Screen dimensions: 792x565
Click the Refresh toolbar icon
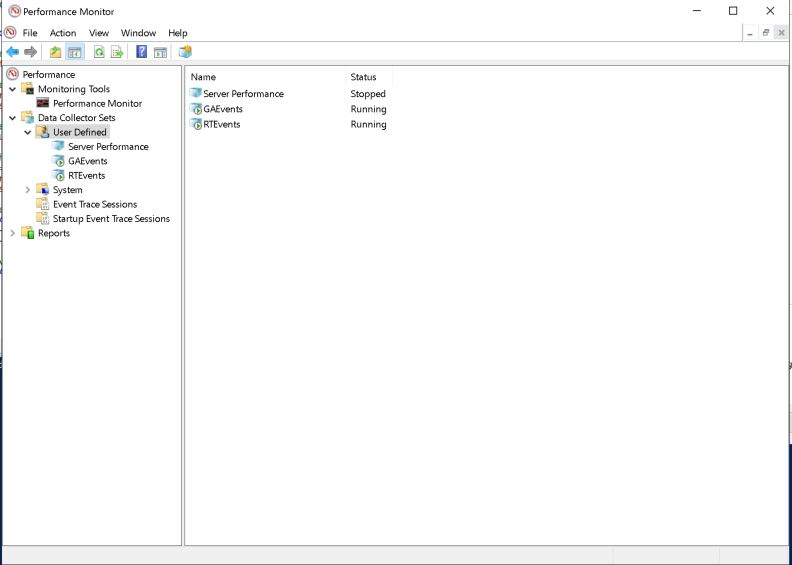[100, 52]
